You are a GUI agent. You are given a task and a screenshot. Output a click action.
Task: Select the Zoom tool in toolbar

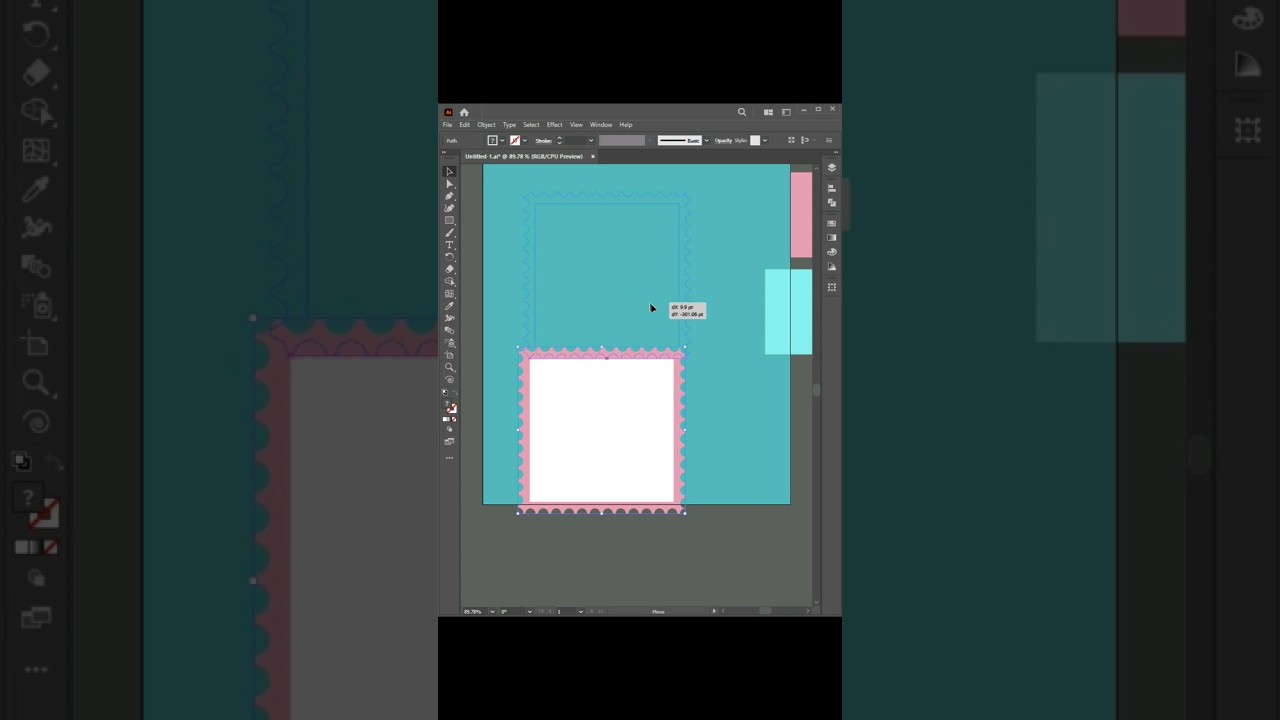[449, 367]
